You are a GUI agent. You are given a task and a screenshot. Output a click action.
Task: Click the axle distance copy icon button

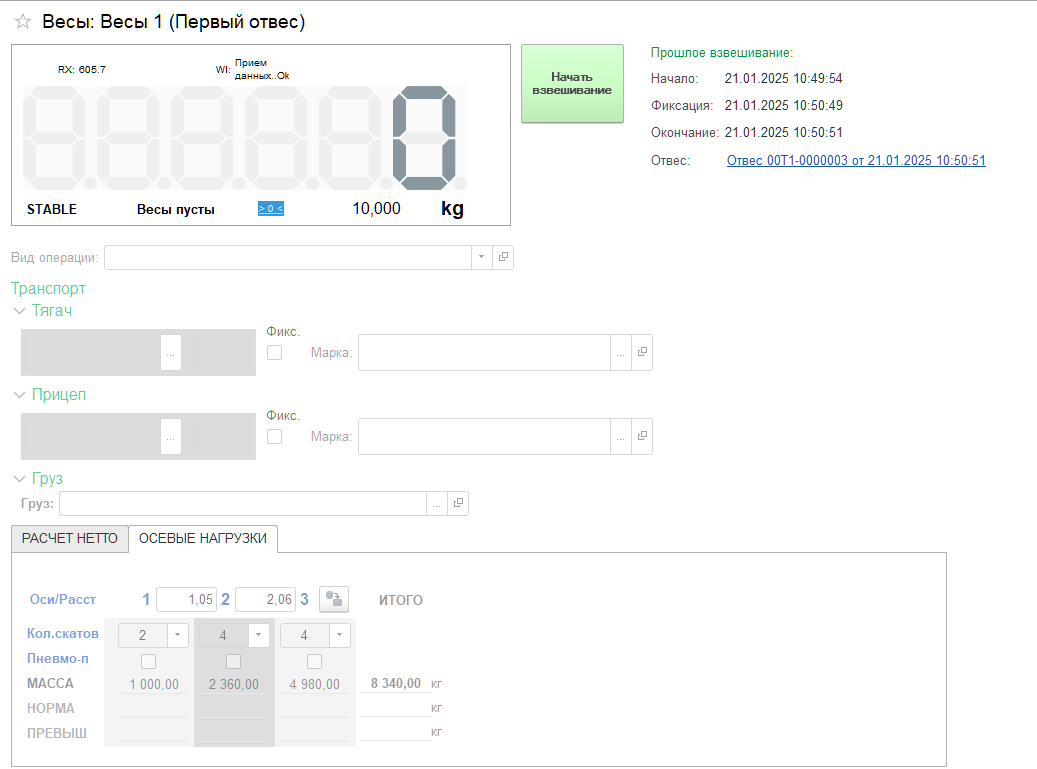pos(334,599)
